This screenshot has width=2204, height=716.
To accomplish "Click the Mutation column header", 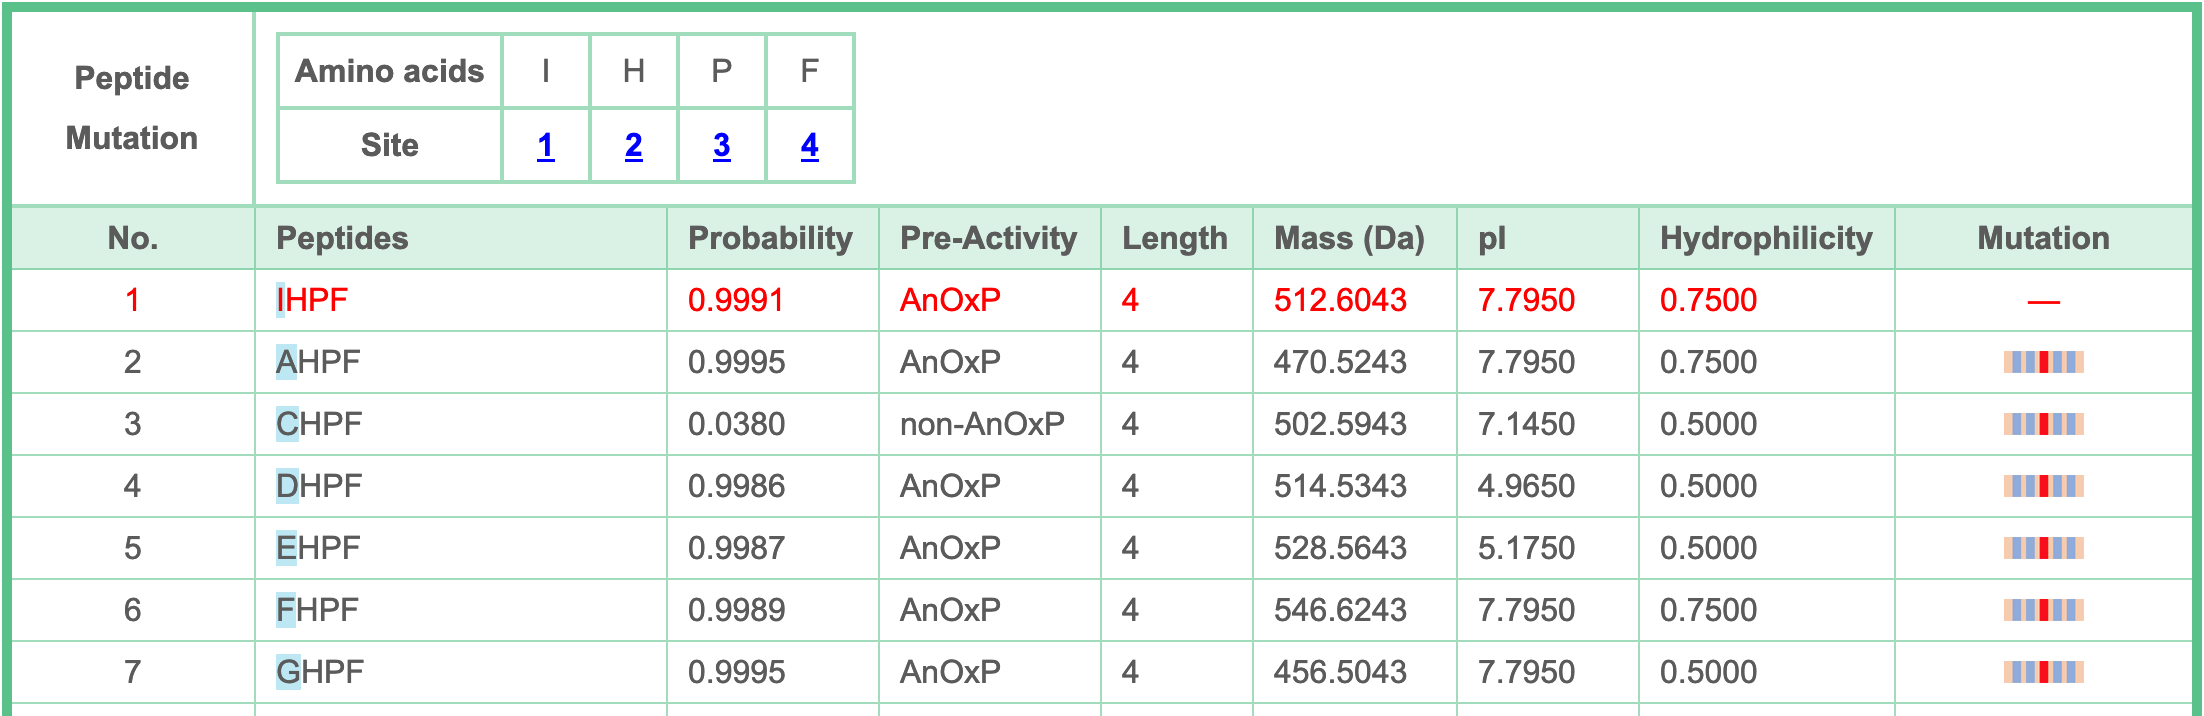I will click(2043, 238).
